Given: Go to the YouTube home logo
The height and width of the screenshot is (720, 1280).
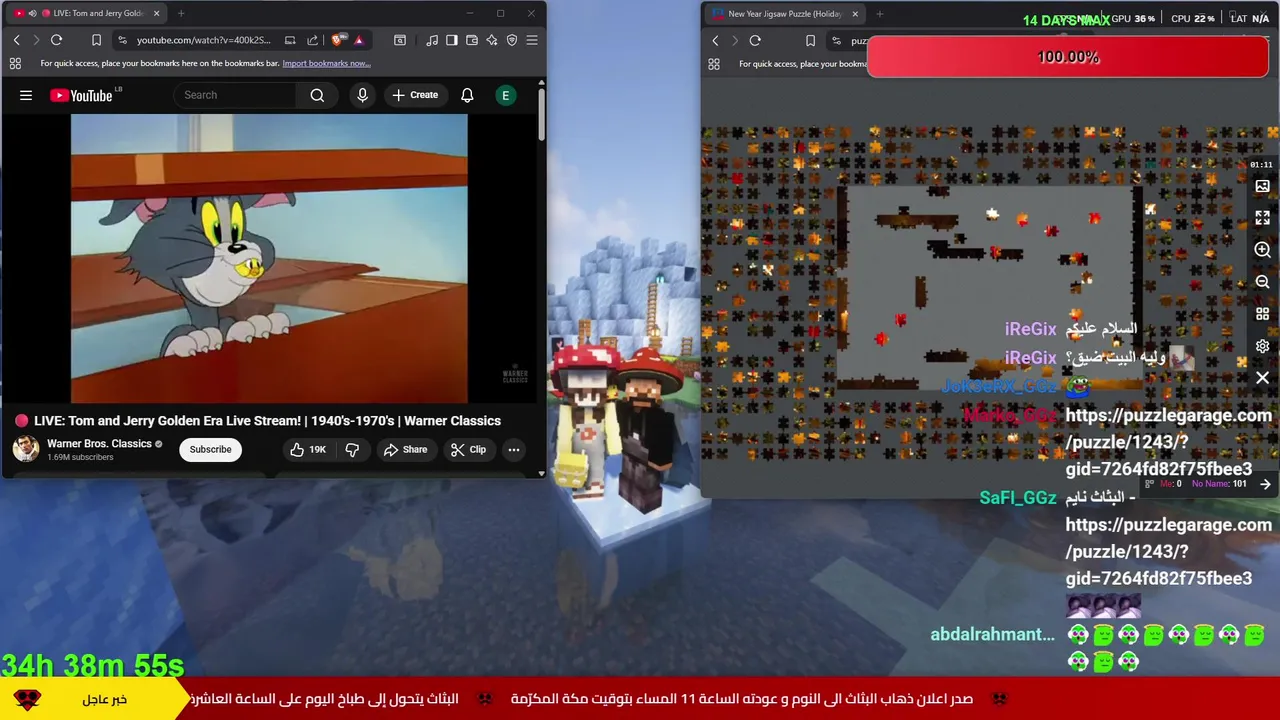Looking at the screenshot, I should click(x=82, y=95).
